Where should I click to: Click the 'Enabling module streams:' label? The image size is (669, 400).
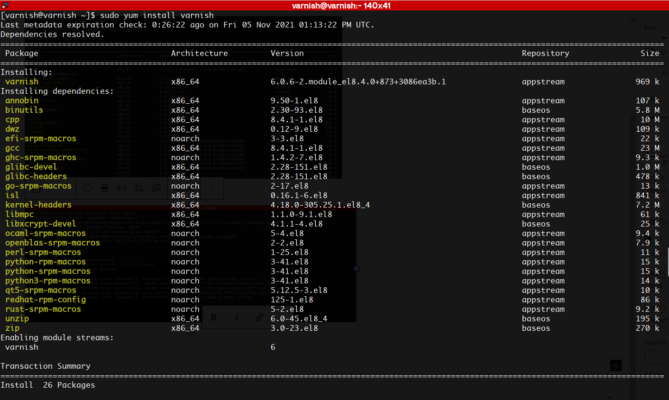click(x=57, y=337)
